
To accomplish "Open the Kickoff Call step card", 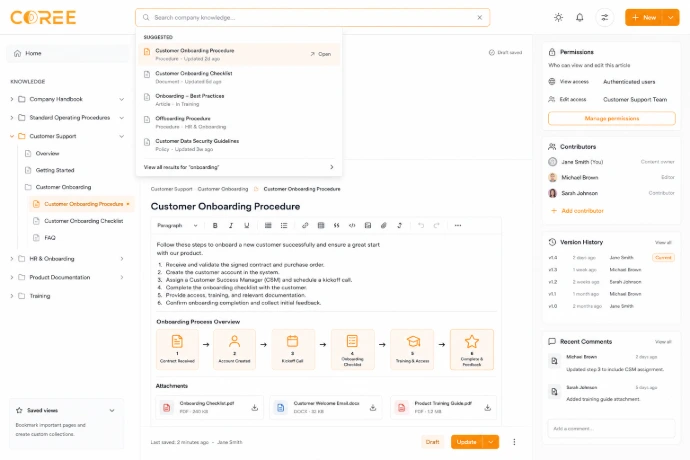I will point(293,349).
